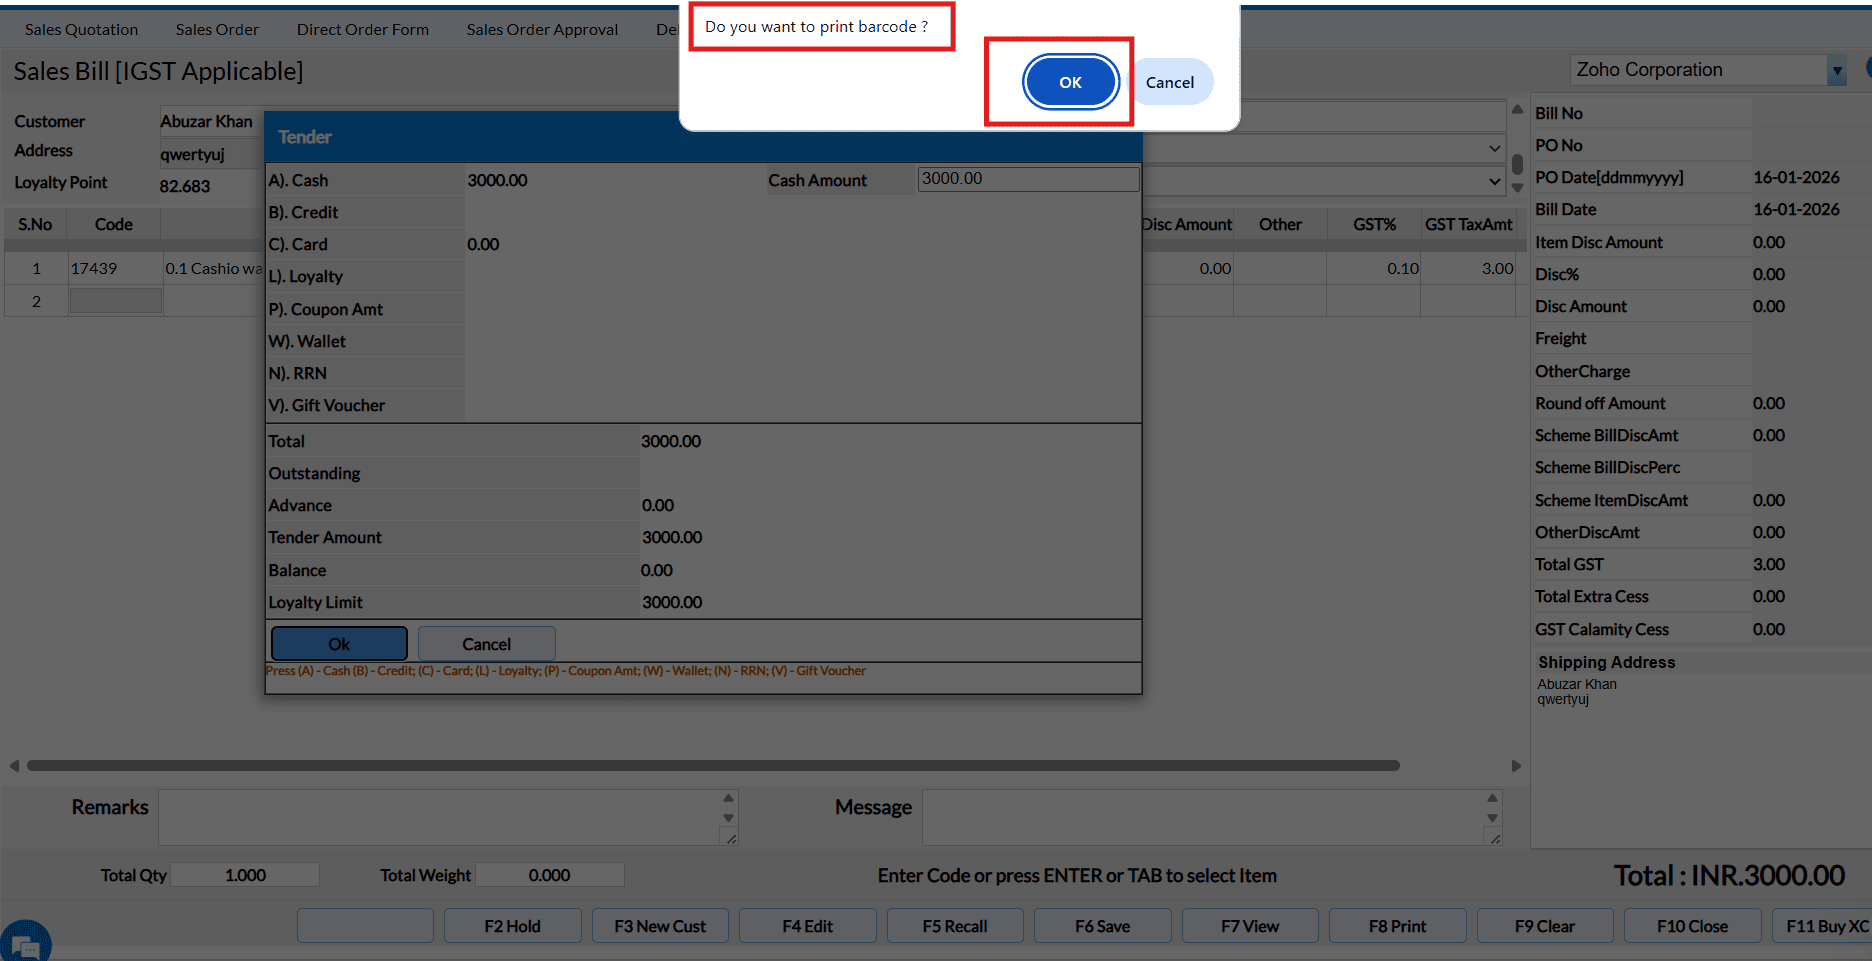Viewport: 1872px width, 961px height.
Task: Save the bill with F6 Save
Action: coord(1103,926)
